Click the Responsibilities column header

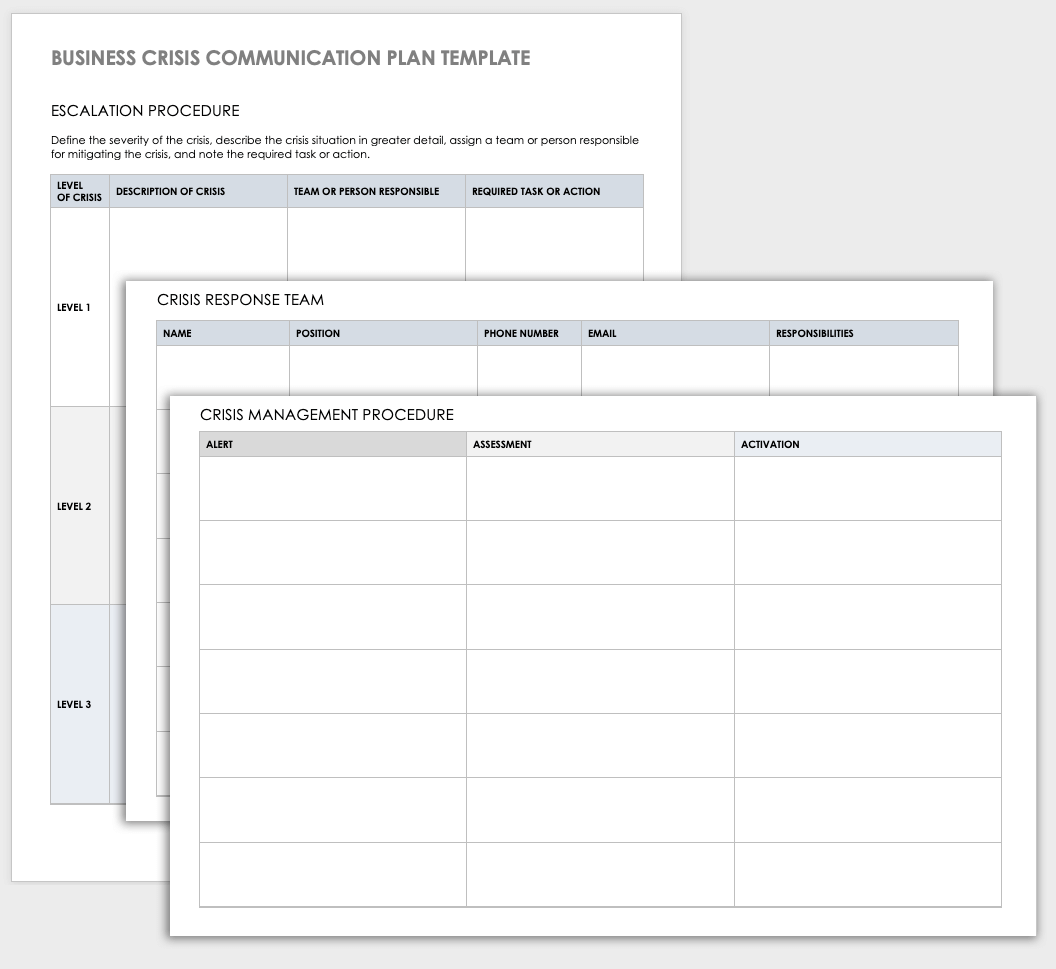[x=815, y=333]
